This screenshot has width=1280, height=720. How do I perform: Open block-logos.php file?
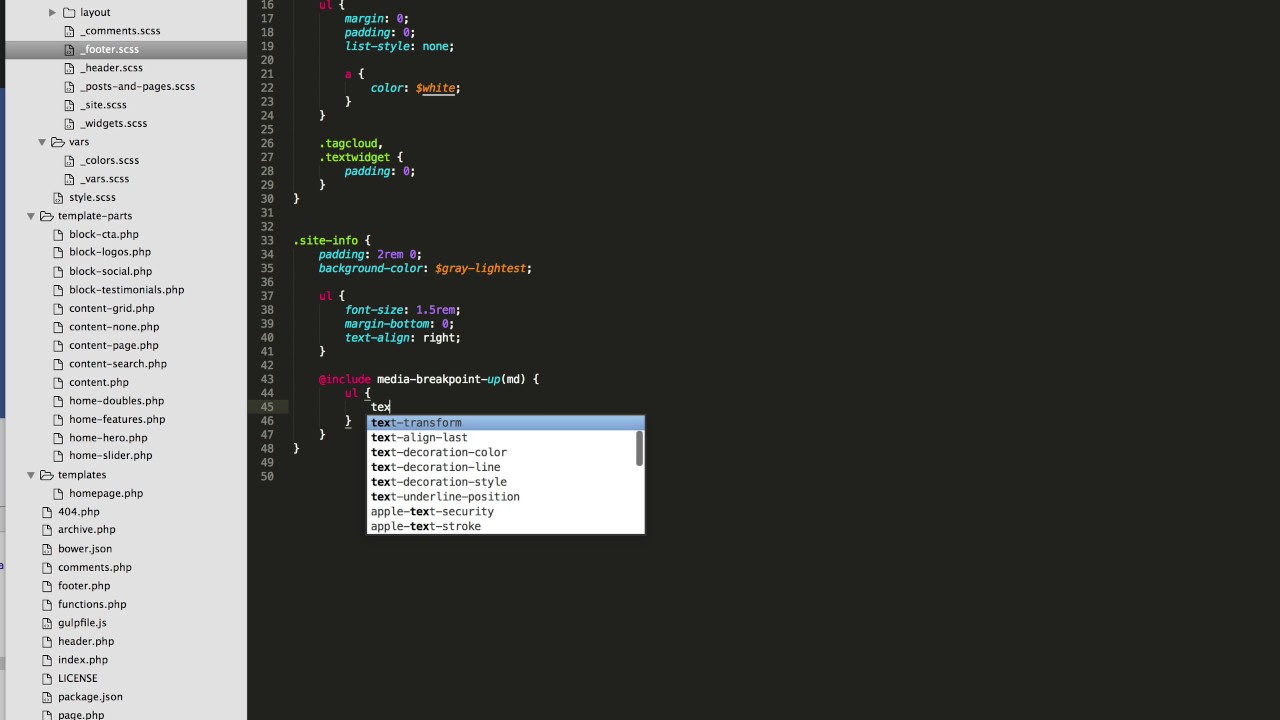110,252
